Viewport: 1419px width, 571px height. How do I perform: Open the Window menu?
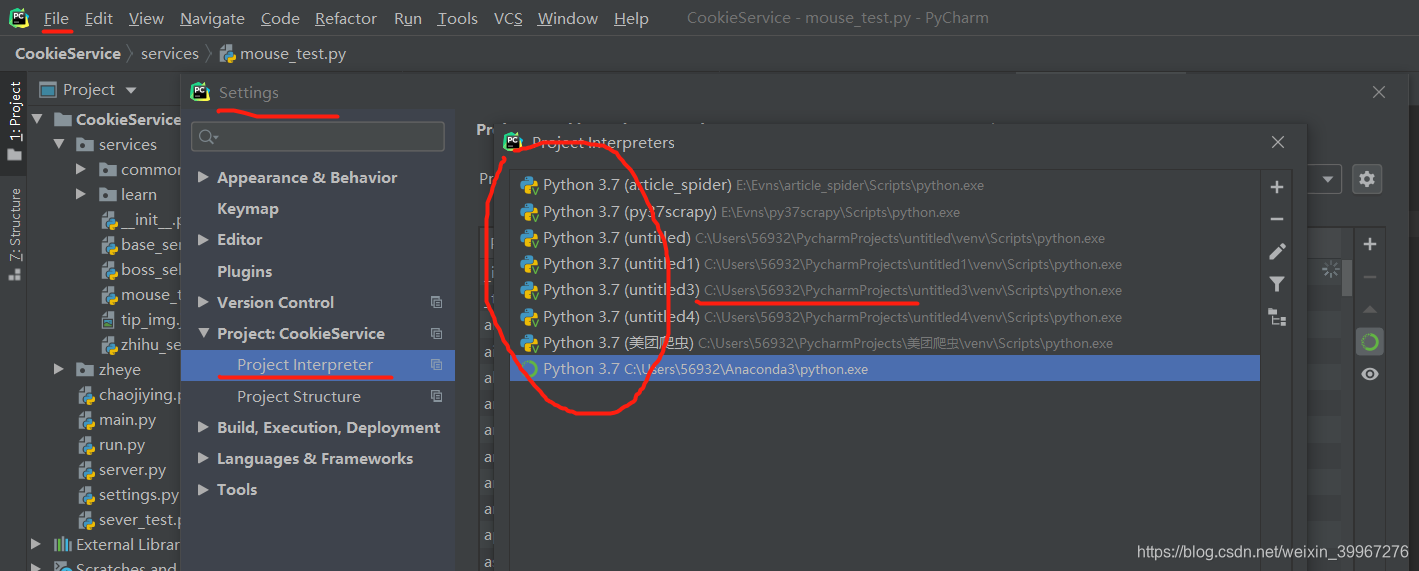pyautogui.click(x=568, y=18)
